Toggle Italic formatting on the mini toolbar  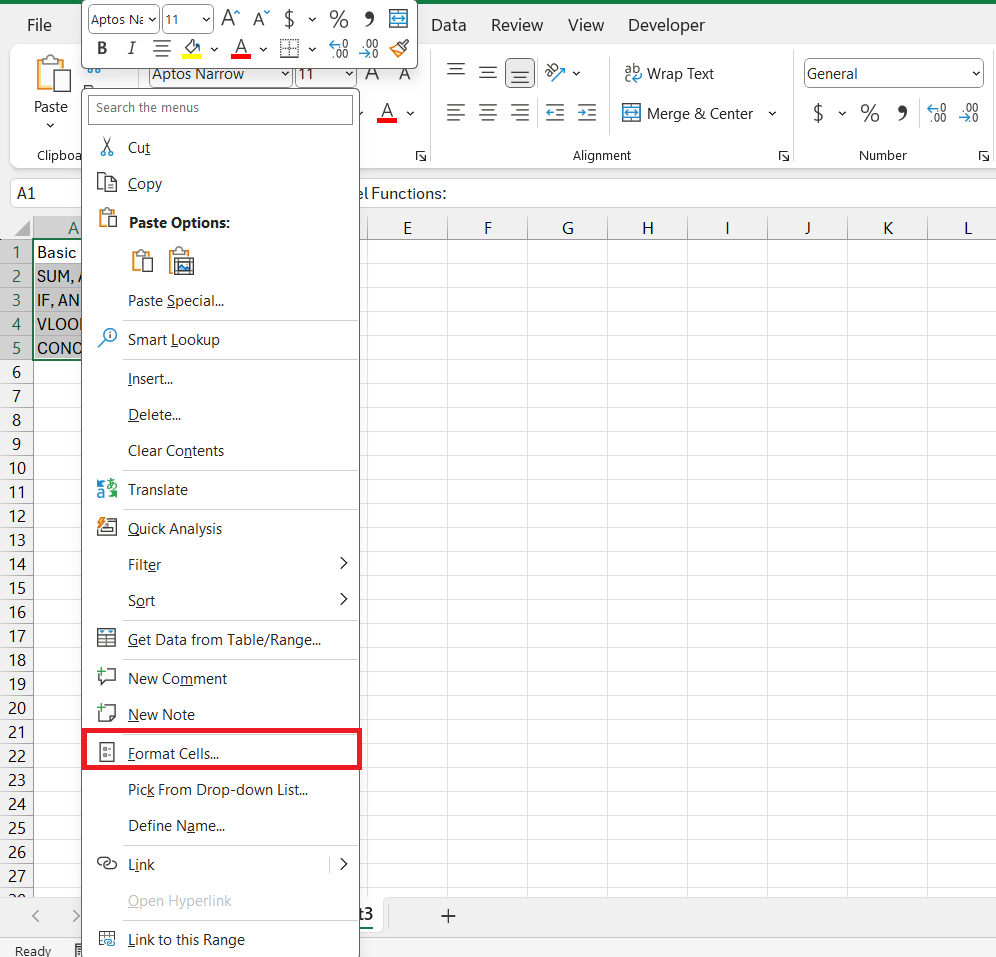click(131, 47)
